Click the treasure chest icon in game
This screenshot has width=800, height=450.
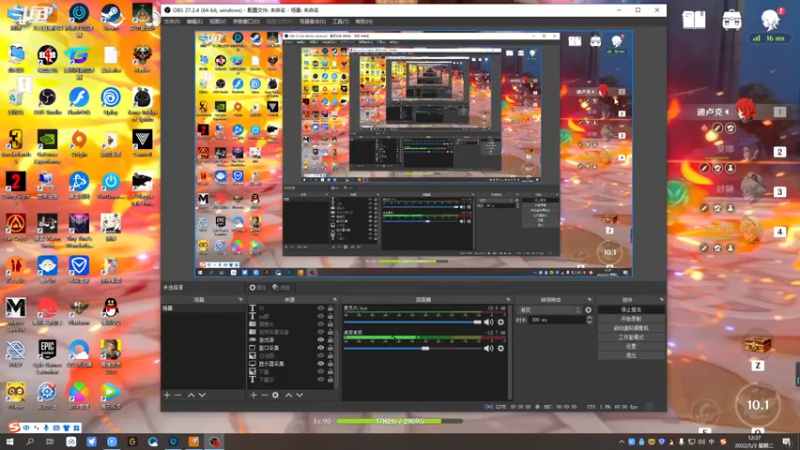click(x=758, y=344)
